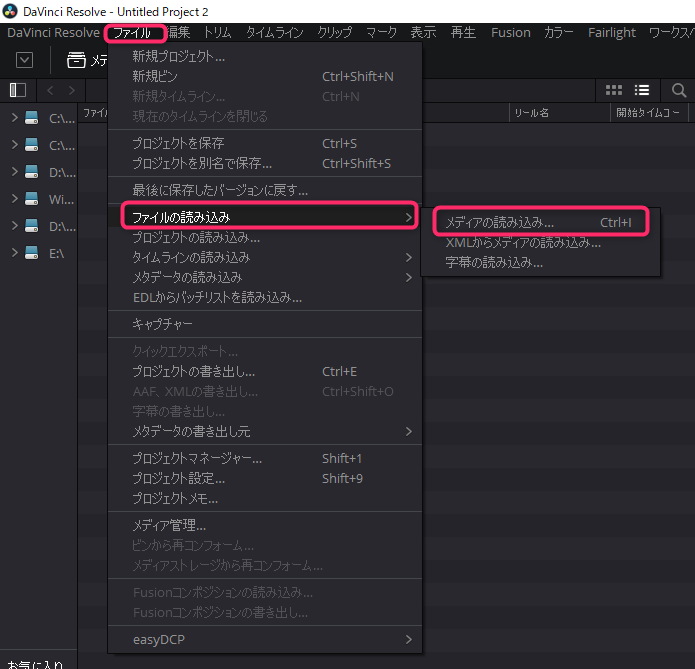Click the DaVinci Resolve logo icon in title bar
The height and width of the screenshot is (669, 695).
pos(10,11)
